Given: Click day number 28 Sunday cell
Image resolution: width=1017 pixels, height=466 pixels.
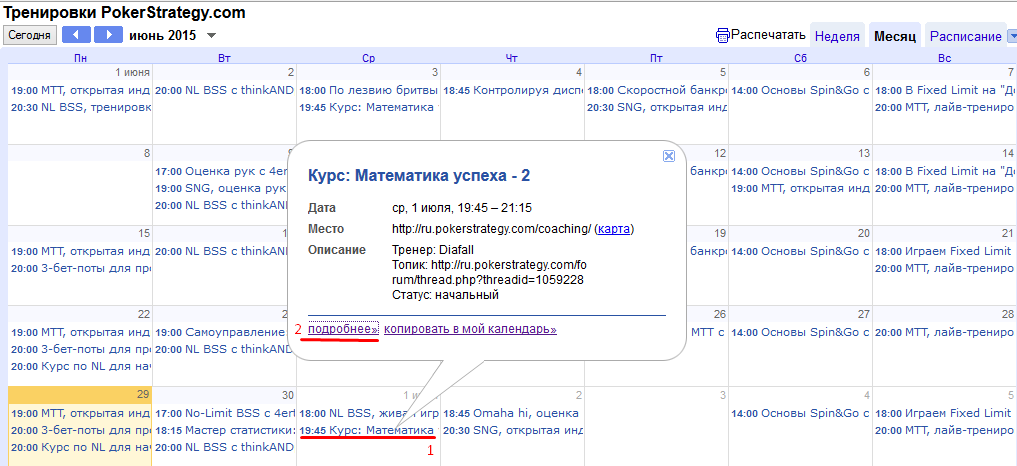Looking at the screenshot, I should [x=1007, y=314].
